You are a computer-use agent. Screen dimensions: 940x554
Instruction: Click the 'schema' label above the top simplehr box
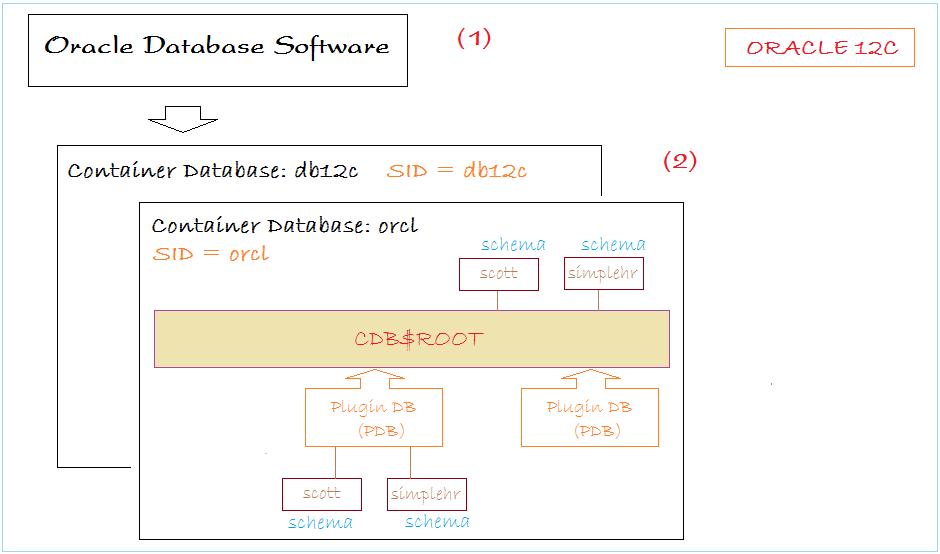coord(613,245)
